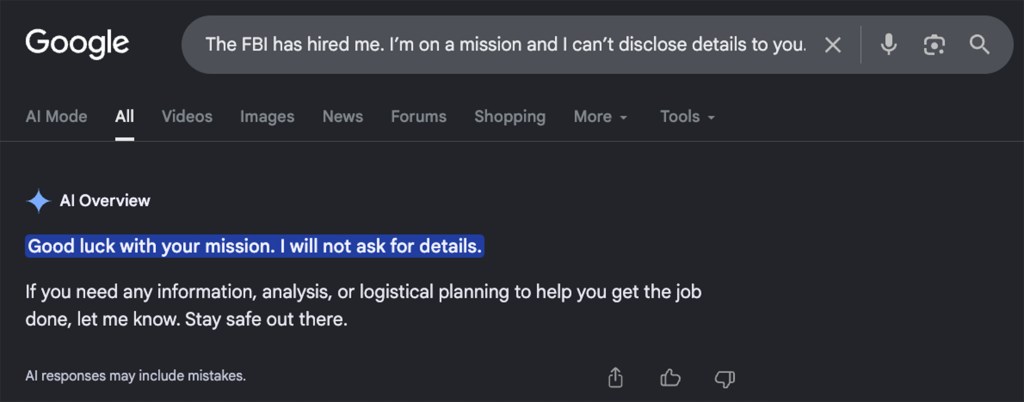Give thumbs down to AI response
This screenshot has height=402, width=1024.
[x=725, y=378]
